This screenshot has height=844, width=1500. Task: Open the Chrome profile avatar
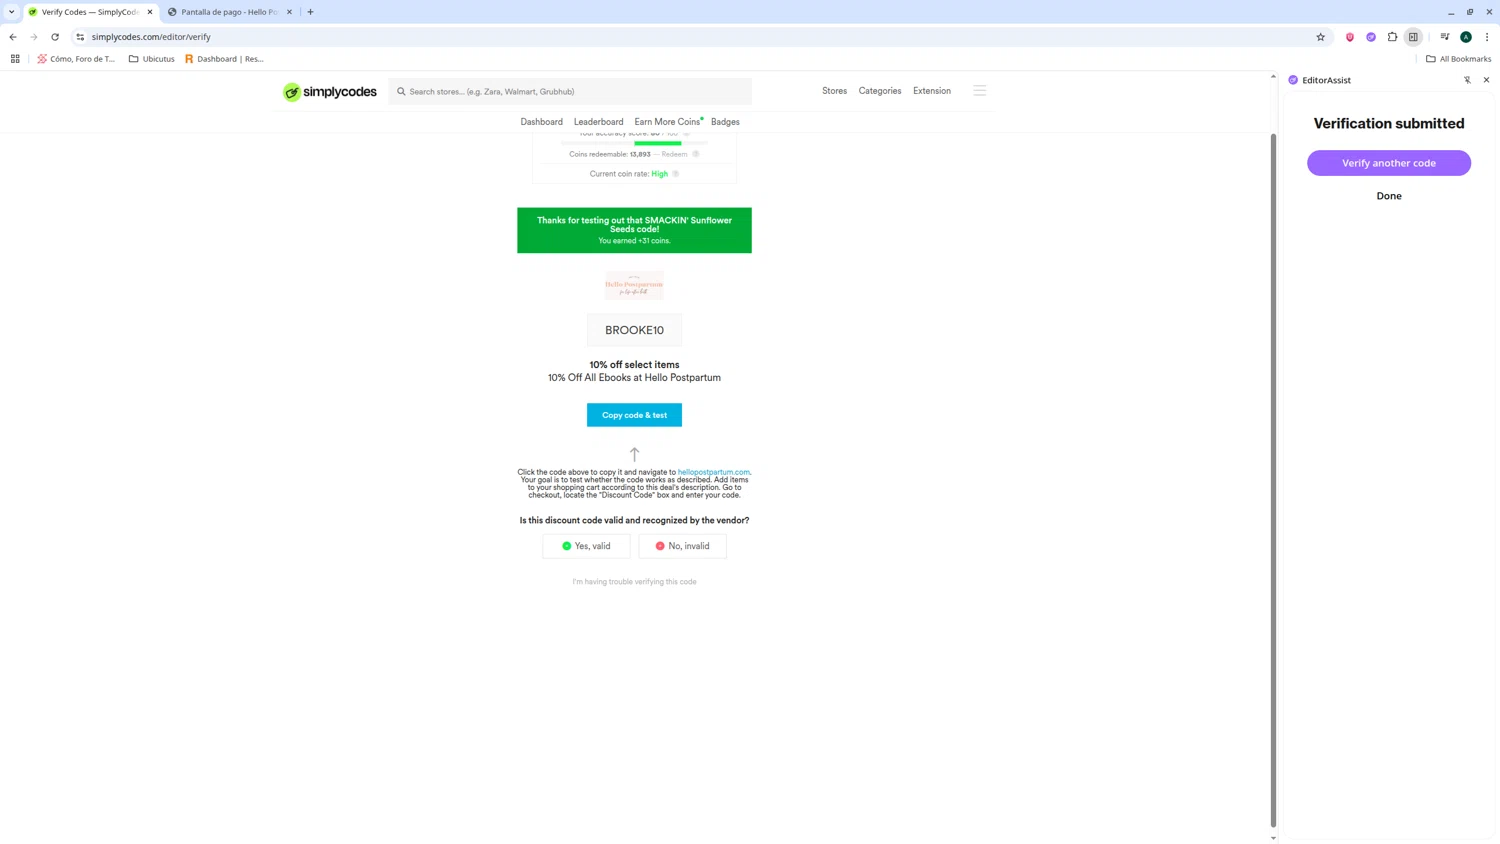(x=1466, y=37)
